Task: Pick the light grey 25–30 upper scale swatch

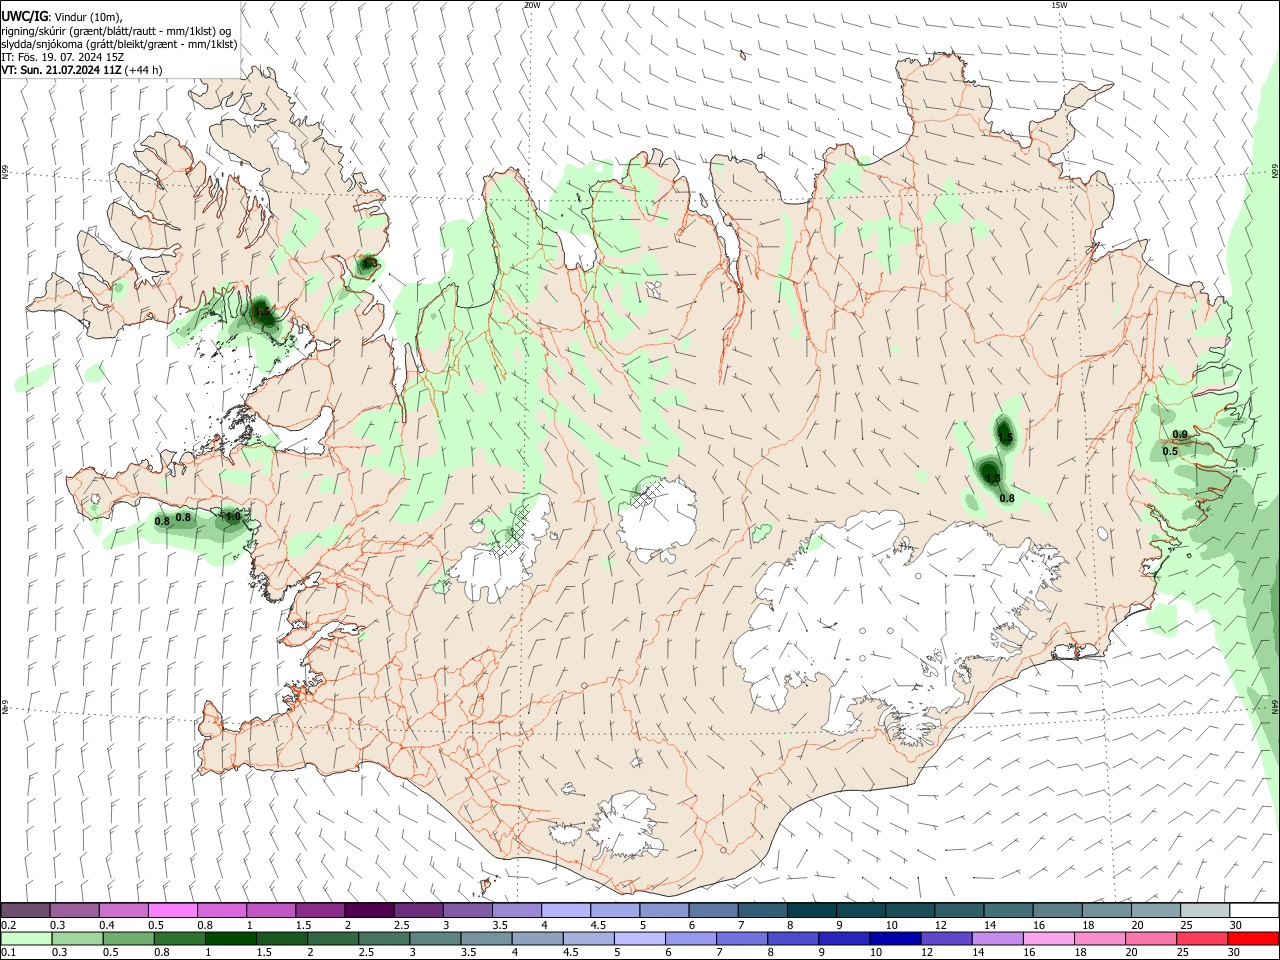Action: click(x=1205, y=910)
